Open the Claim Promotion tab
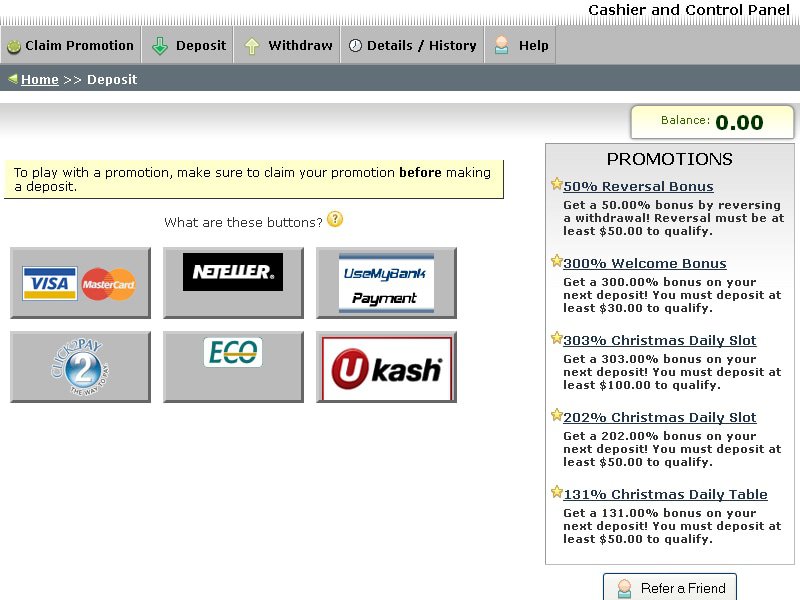Image resolution: width=800 pixels, height=600 pixels. point(70,45)
